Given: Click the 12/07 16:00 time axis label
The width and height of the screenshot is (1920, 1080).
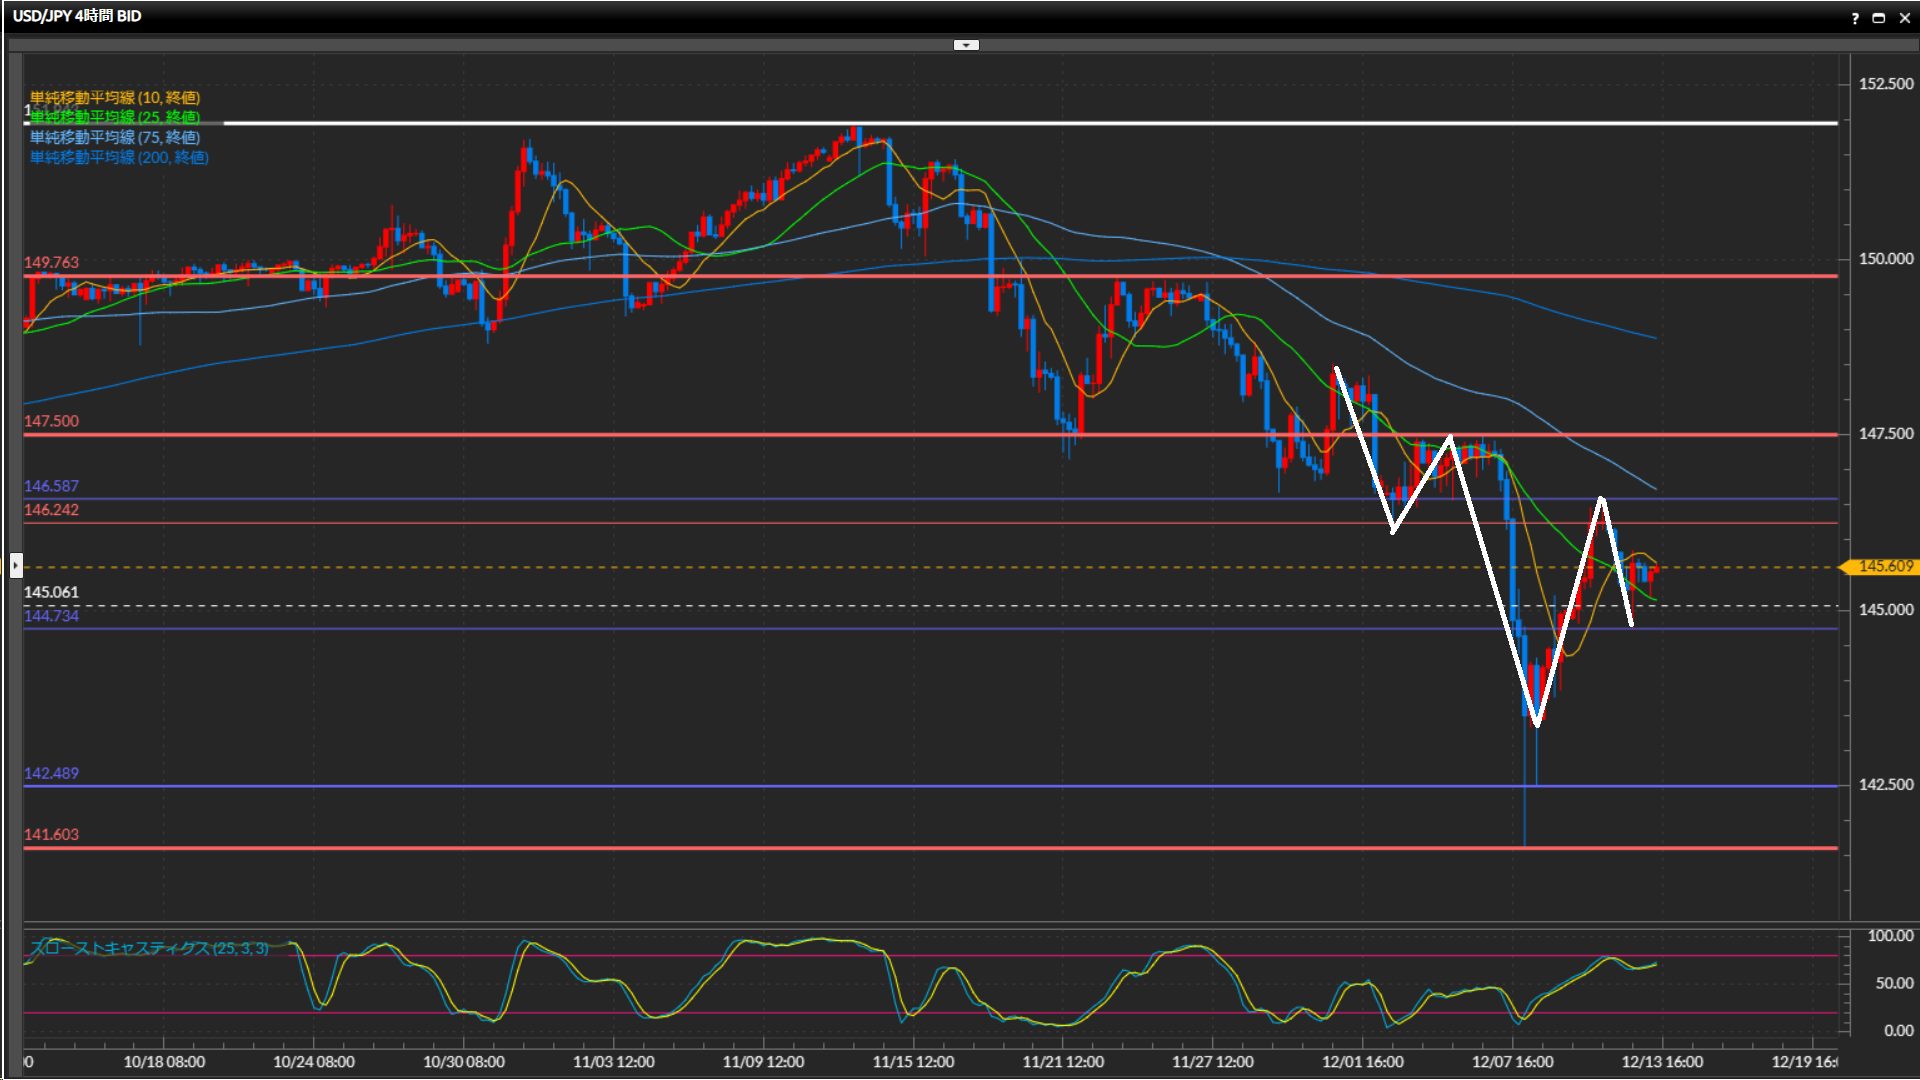Looking at the screenshot, I should click(1512, 1062).
